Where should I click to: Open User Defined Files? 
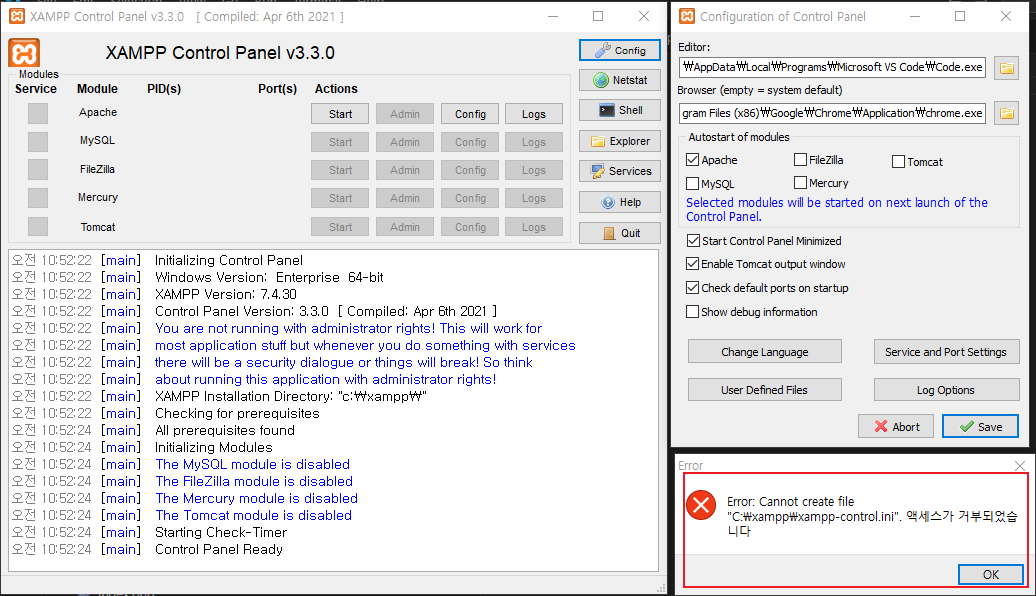[764, 389]
